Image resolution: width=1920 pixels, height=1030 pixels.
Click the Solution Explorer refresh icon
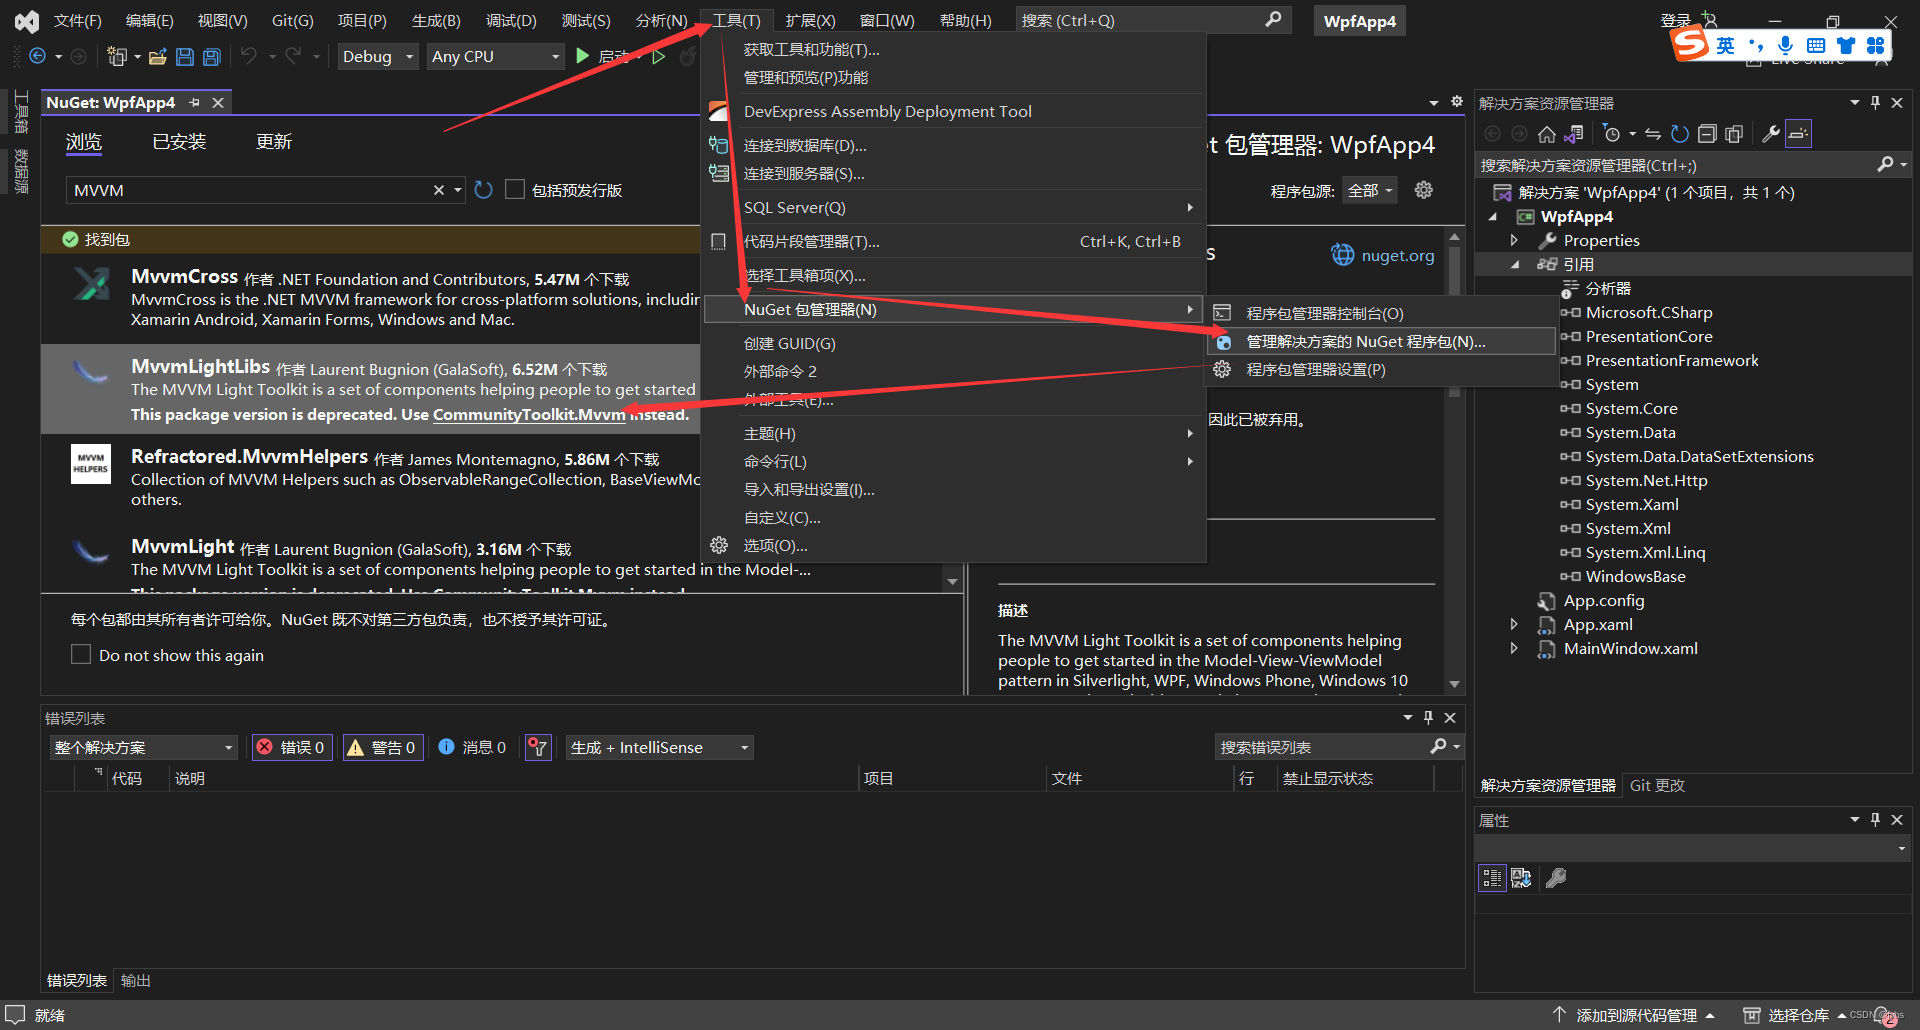(x=1680, y=134)
